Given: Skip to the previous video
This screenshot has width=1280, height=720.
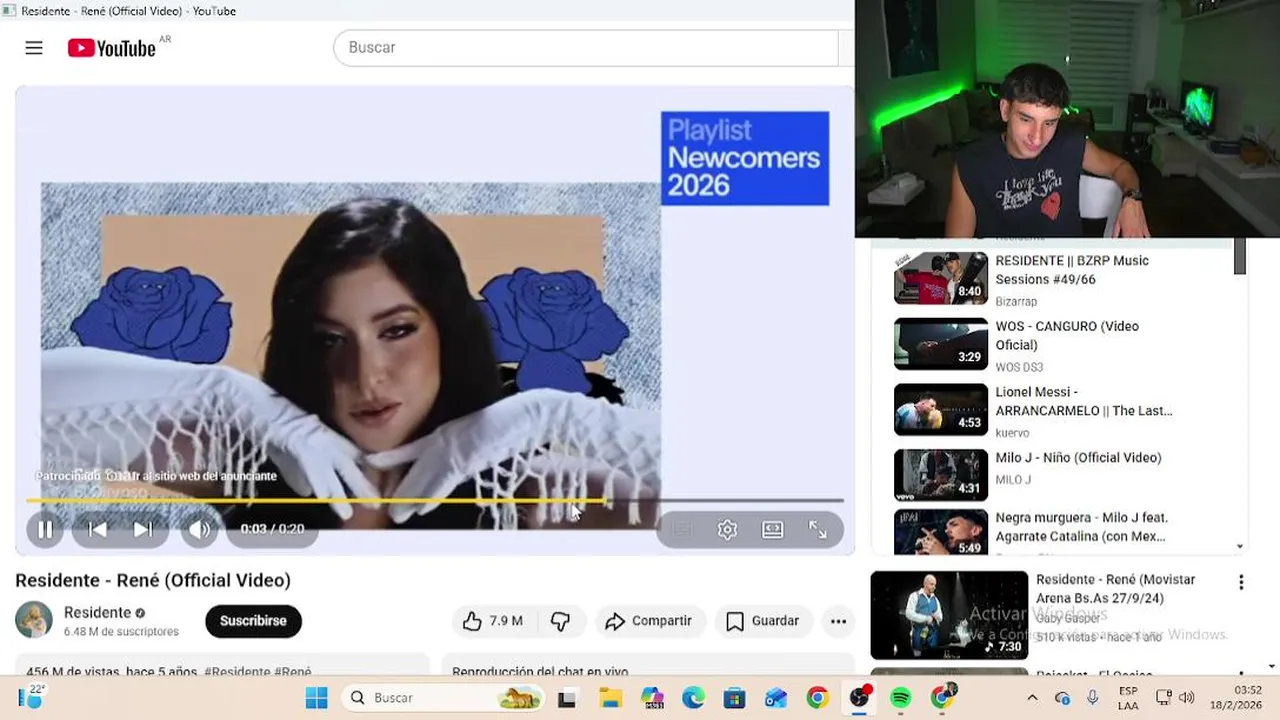Looking at the screenshot, I should [x=97, y=529].
